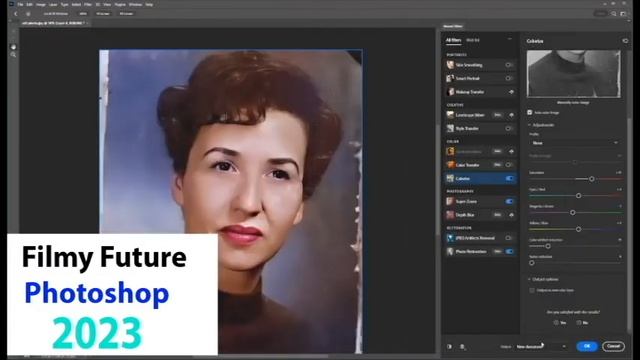Collapse the Adjustments section

[529, 125]
